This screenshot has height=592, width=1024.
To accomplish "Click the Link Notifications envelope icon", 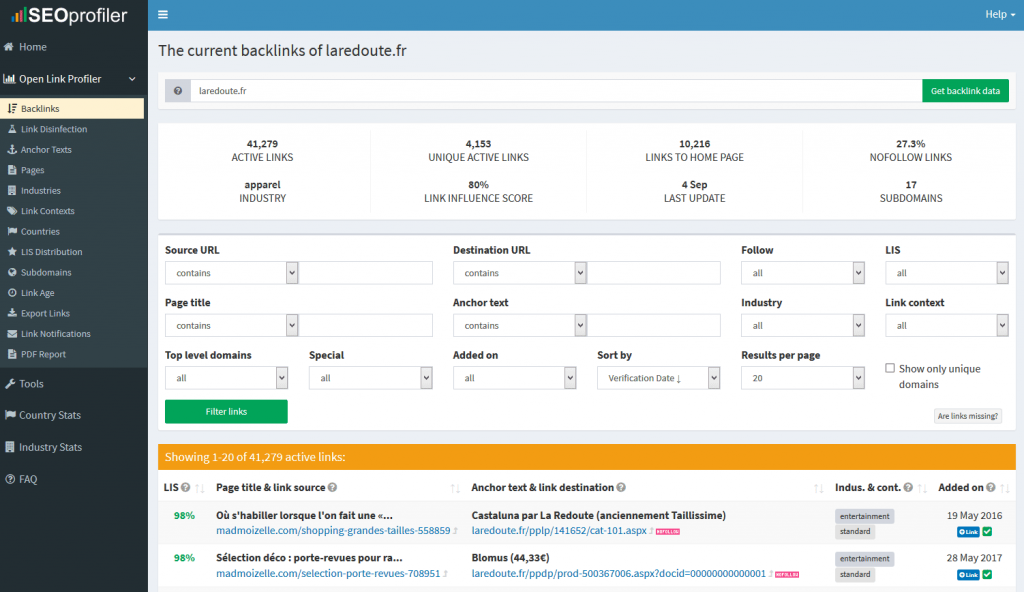I will point(12,333).
